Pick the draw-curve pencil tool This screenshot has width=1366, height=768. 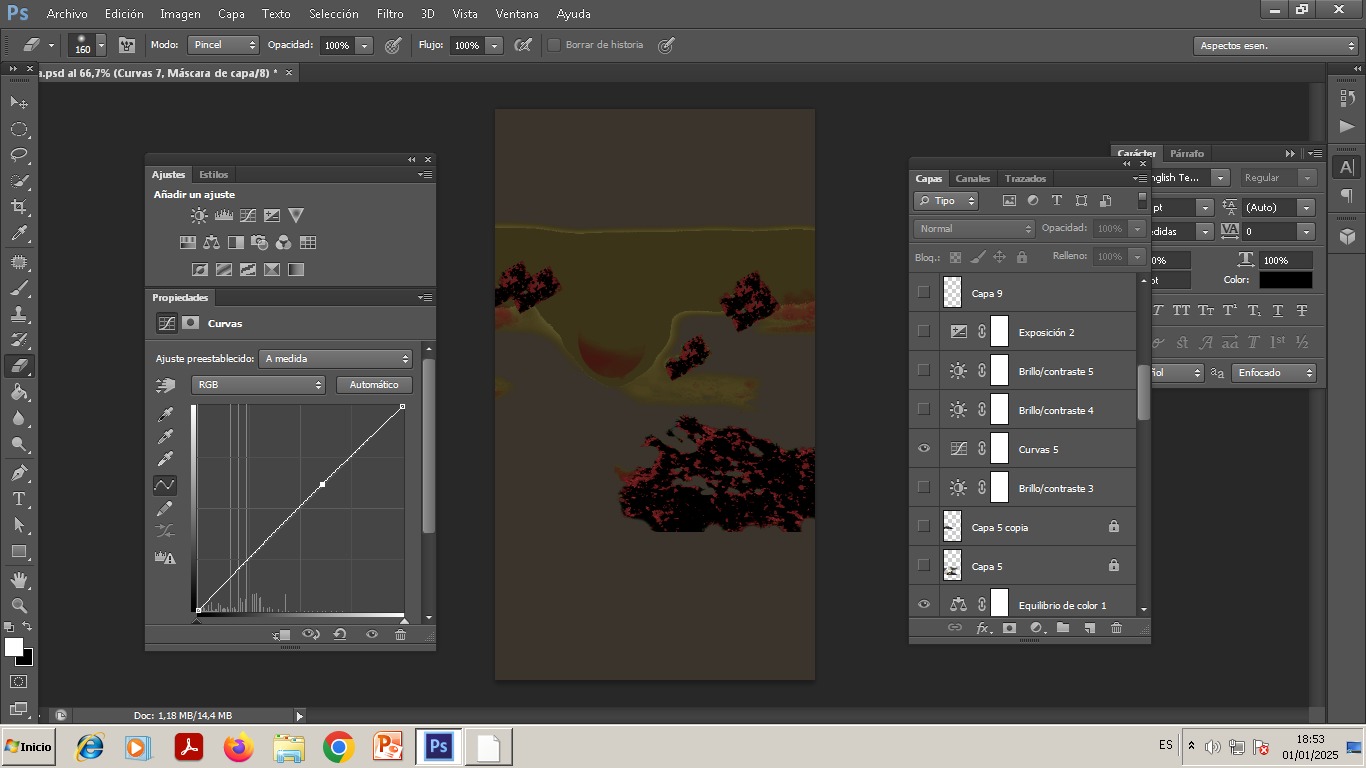[165, 509]
